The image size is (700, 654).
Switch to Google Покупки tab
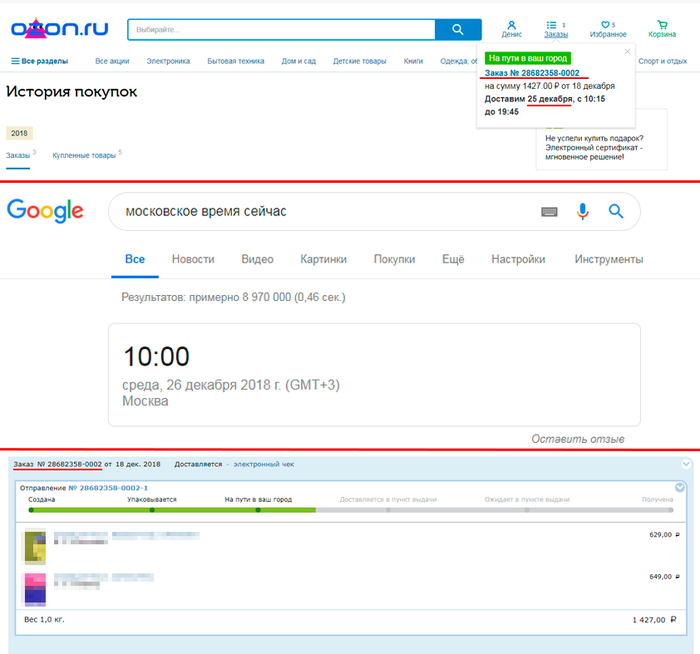click(x=394, y=259)
